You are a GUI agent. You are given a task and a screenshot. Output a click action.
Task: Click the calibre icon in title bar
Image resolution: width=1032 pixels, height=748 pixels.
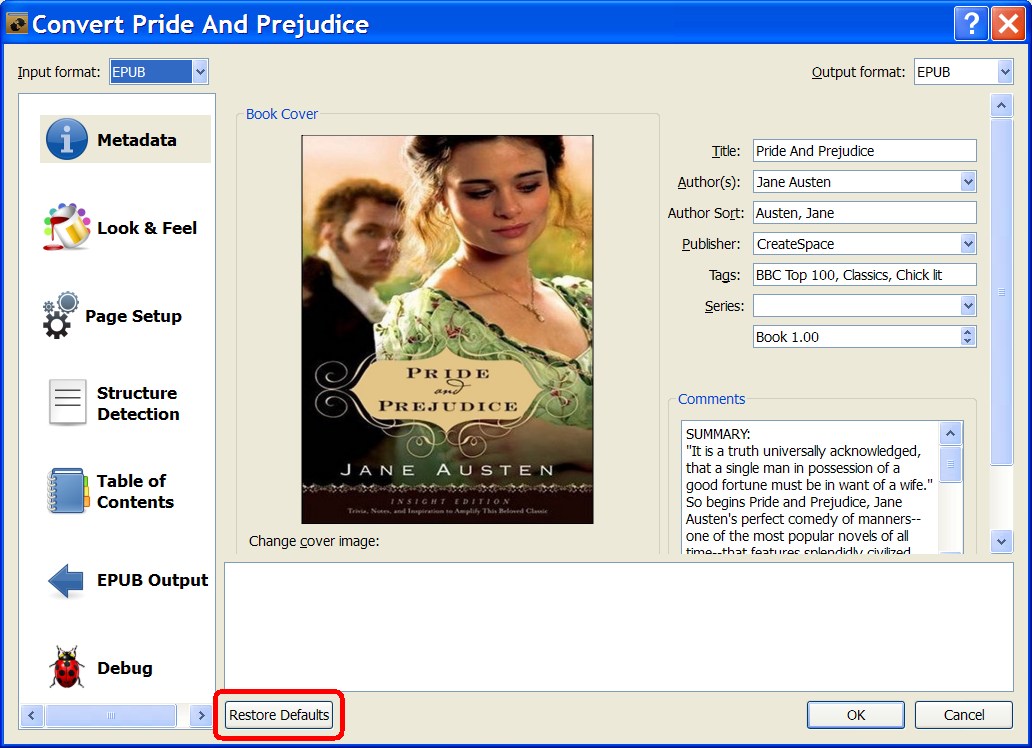point(16,24)
